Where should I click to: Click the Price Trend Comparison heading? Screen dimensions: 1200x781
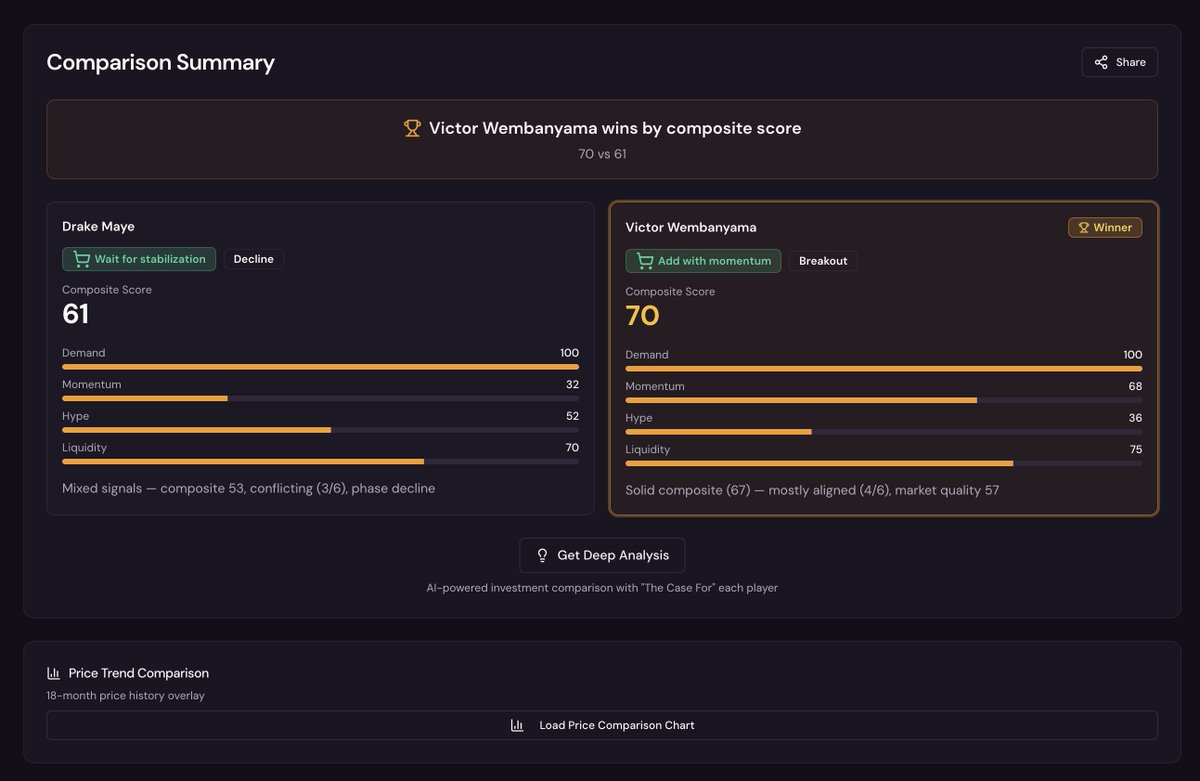click(139, 673)
